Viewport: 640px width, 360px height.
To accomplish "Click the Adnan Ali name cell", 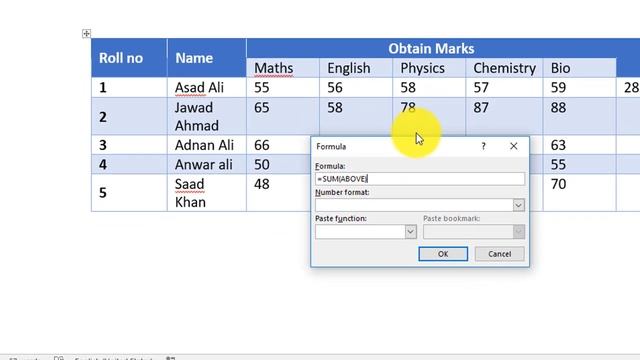I will [x=207, y=145].
